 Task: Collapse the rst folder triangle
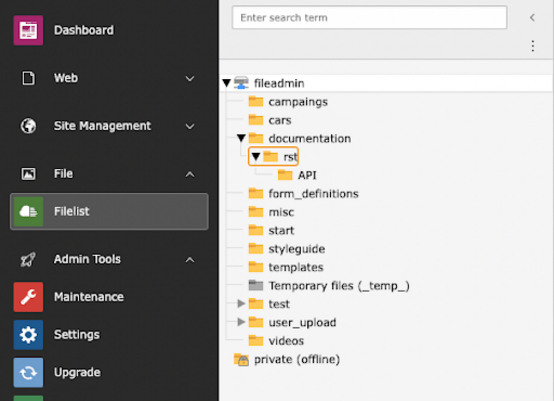pyautogui.click(x=256, y=156)
